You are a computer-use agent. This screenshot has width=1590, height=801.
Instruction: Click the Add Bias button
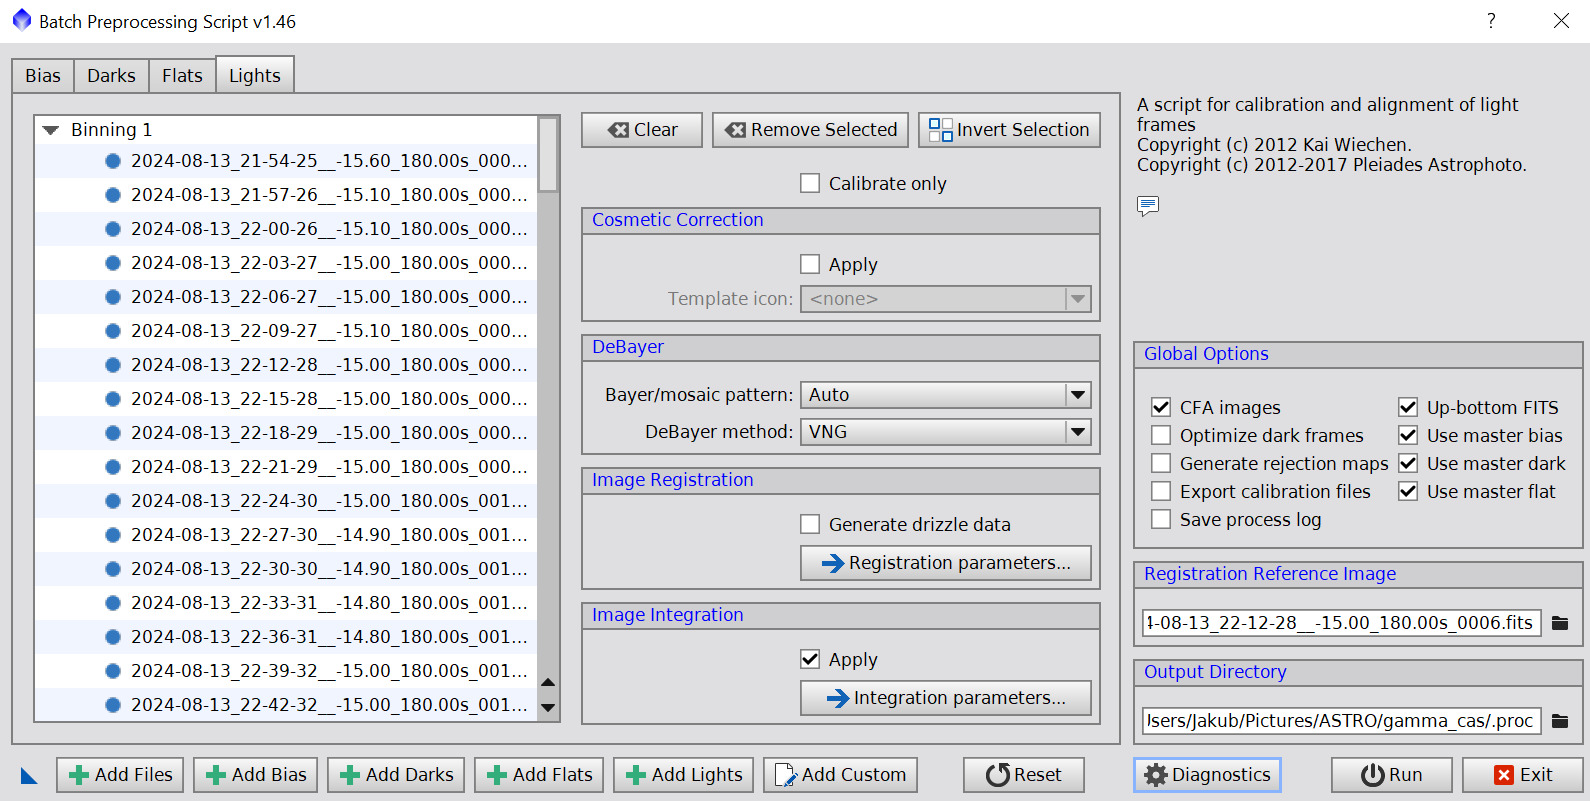(256, 775)
